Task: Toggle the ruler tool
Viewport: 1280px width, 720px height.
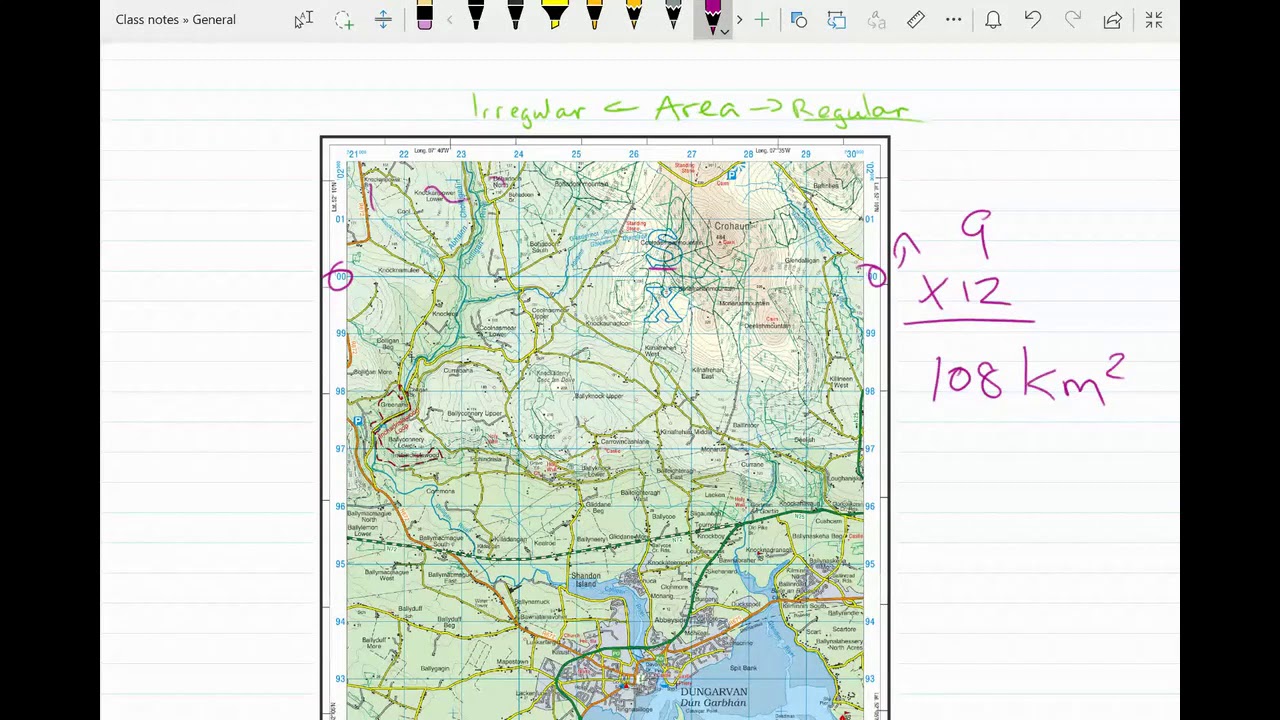Action: pyautogui.click(x=916, y=20)
